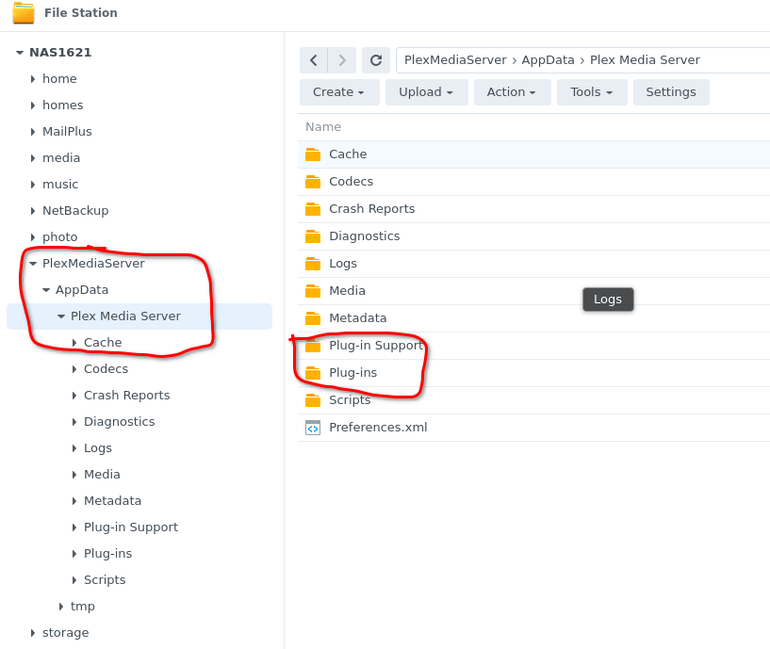Open the Action dropdown menu
The height and width of the screenshot is (649, 770).
tap(512, 92)
